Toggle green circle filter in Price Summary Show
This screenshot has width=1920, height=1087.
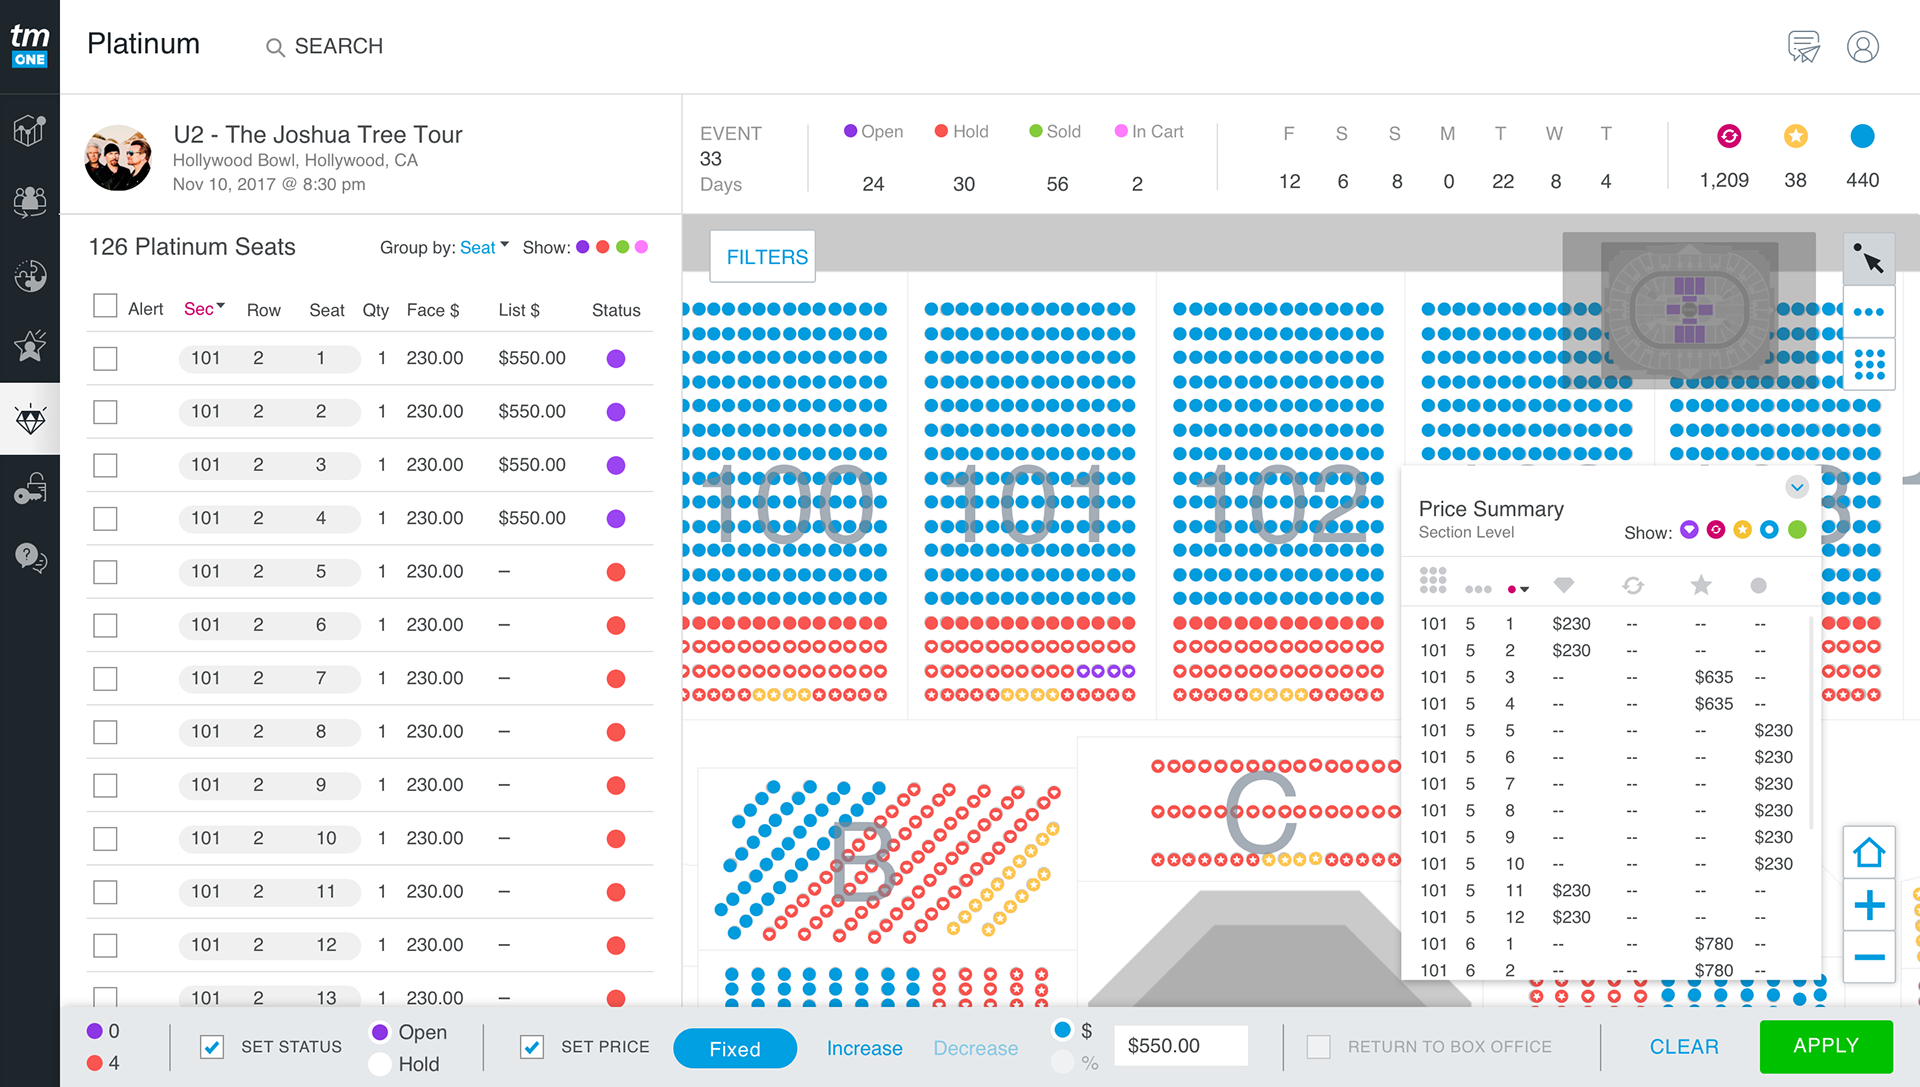[1797, 530]
